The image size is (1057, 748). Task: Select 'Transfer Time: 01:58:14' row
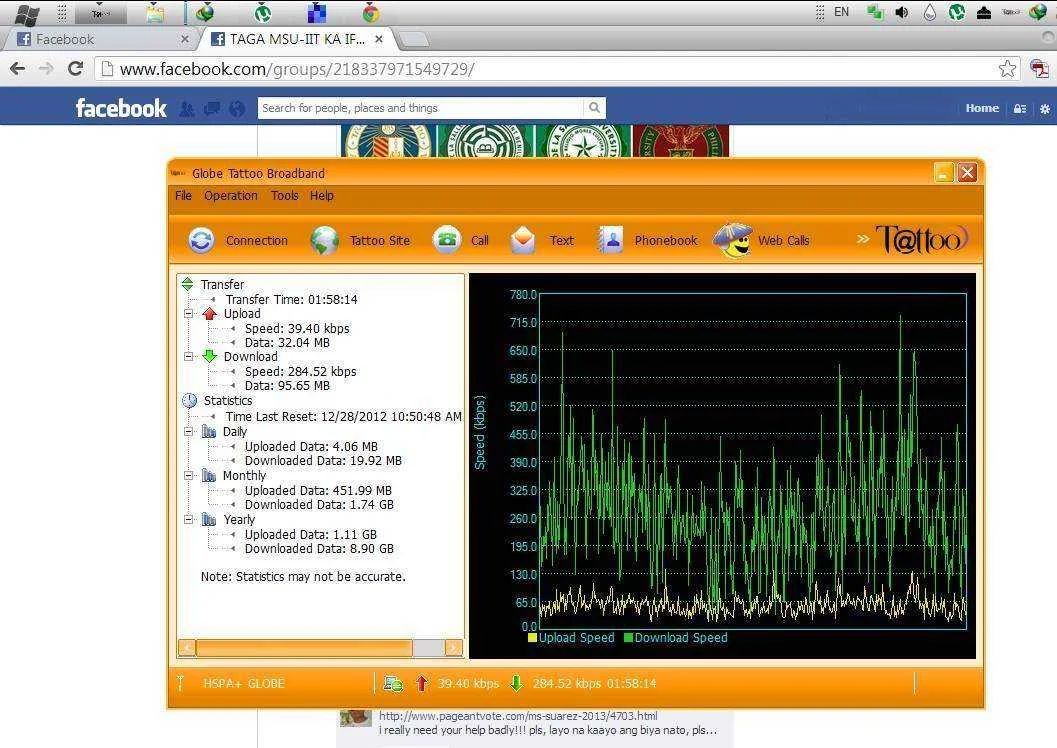tap(291, 299)
